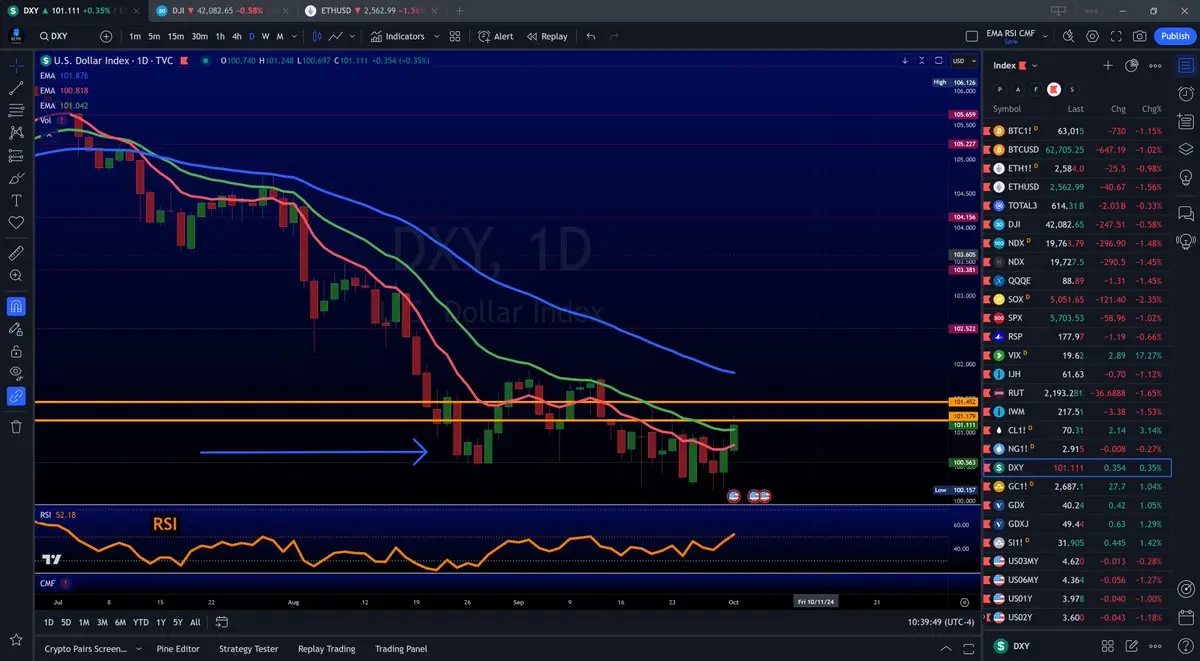Open the Fibonacci retracement tools

click(x=16, y=110)
